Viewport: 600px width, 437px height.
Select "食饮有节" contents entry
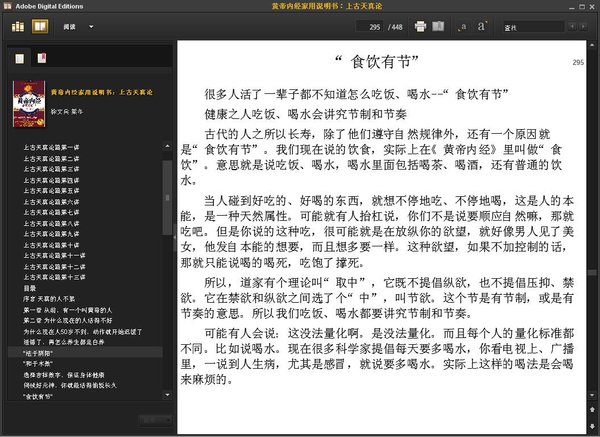click(38, 396)
